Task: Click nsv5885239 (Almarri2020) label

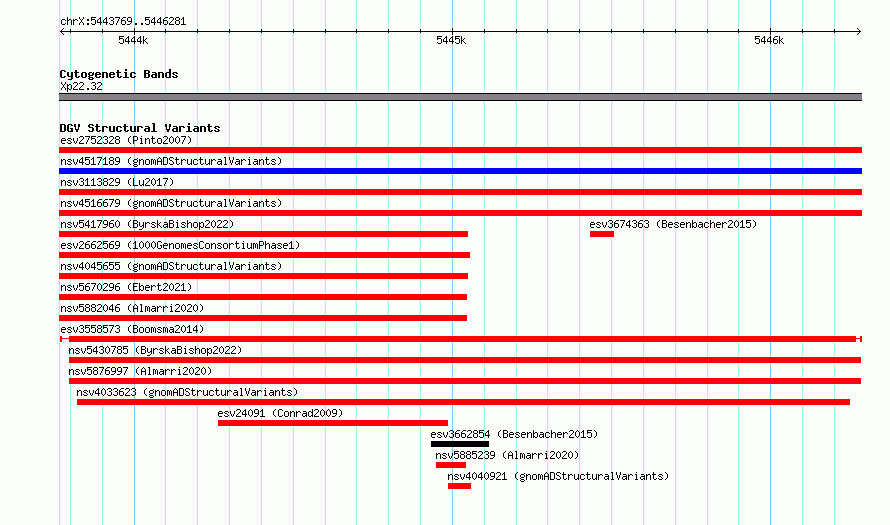Action: [x=507, y=455]
